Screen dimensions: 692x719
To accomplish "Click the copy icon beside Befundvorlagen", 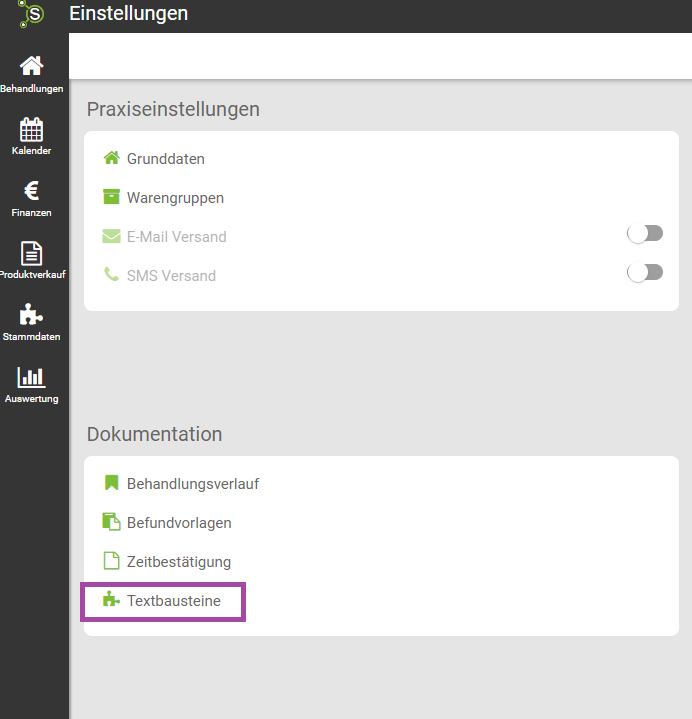I will (111, 522).
